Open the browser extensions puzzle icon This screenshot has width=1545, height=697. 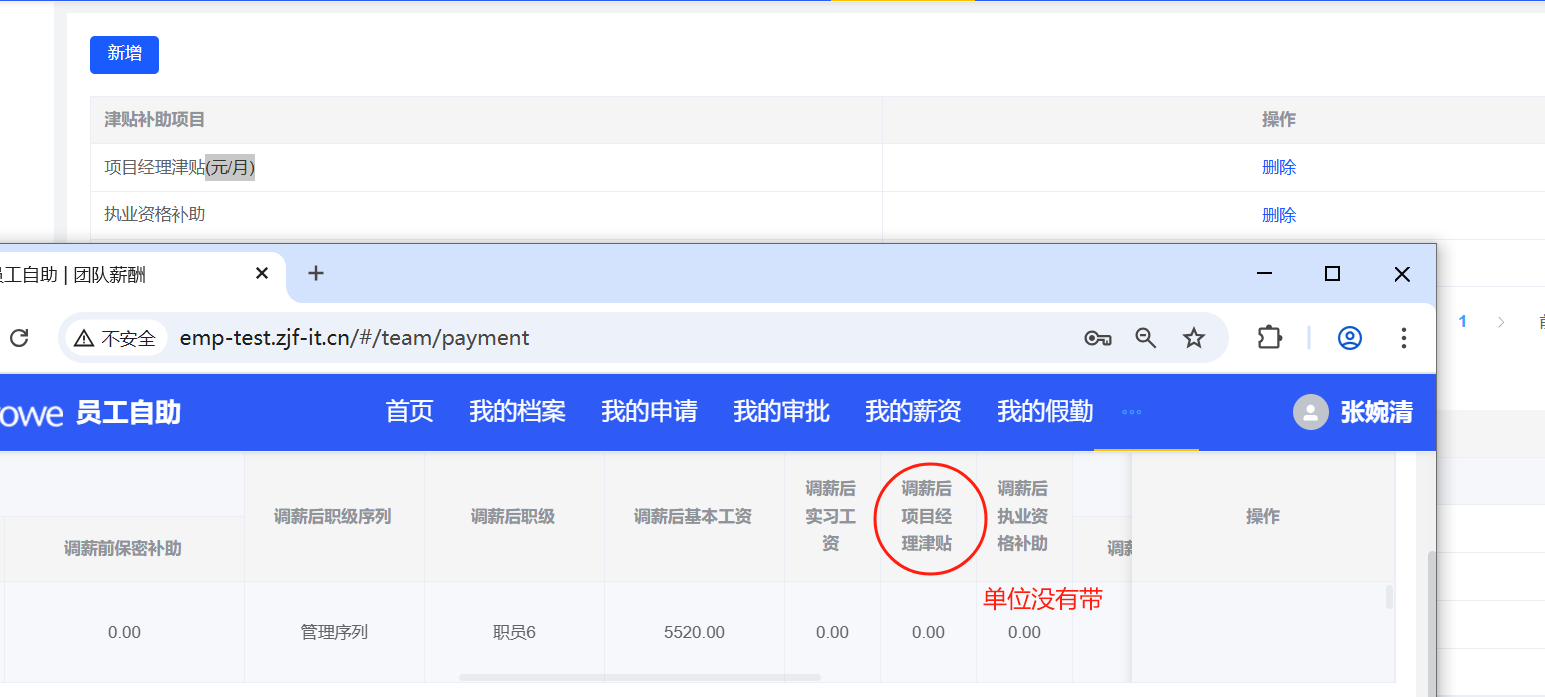1269,338
